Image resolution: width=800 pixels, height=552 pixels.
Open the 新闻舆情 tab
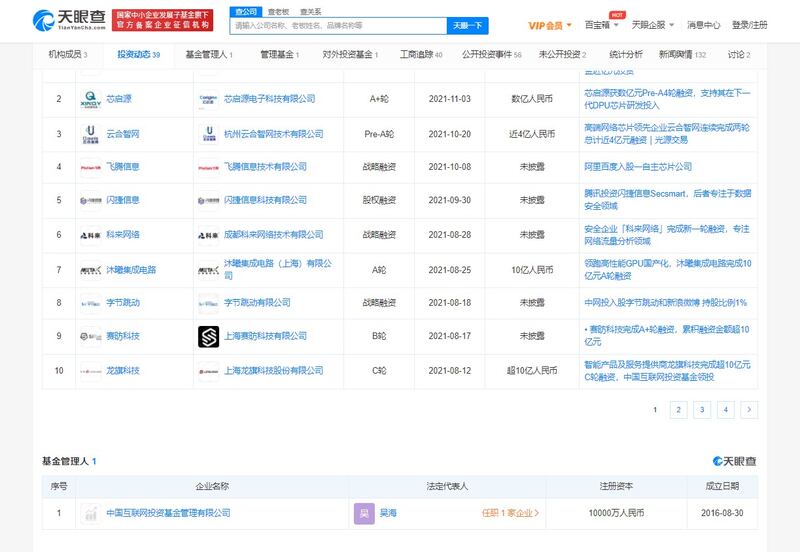[682, 55]
